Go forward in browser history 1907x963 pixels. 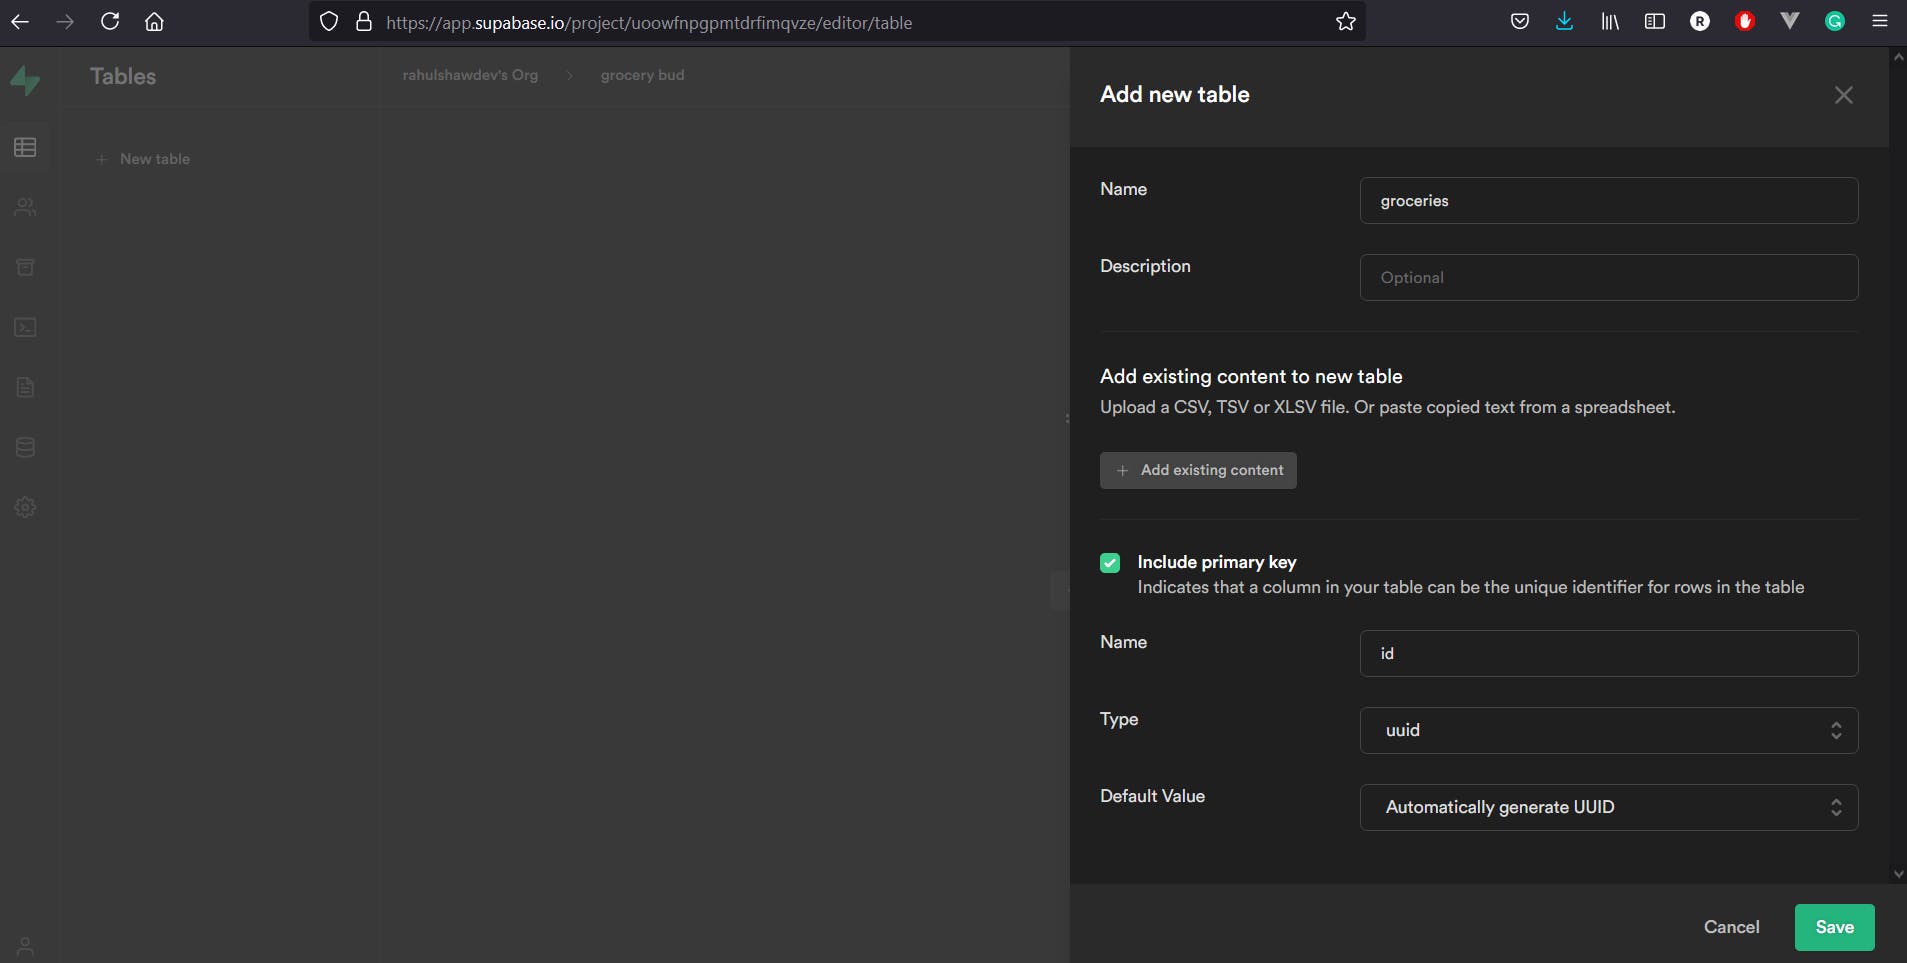click(65, 22)
